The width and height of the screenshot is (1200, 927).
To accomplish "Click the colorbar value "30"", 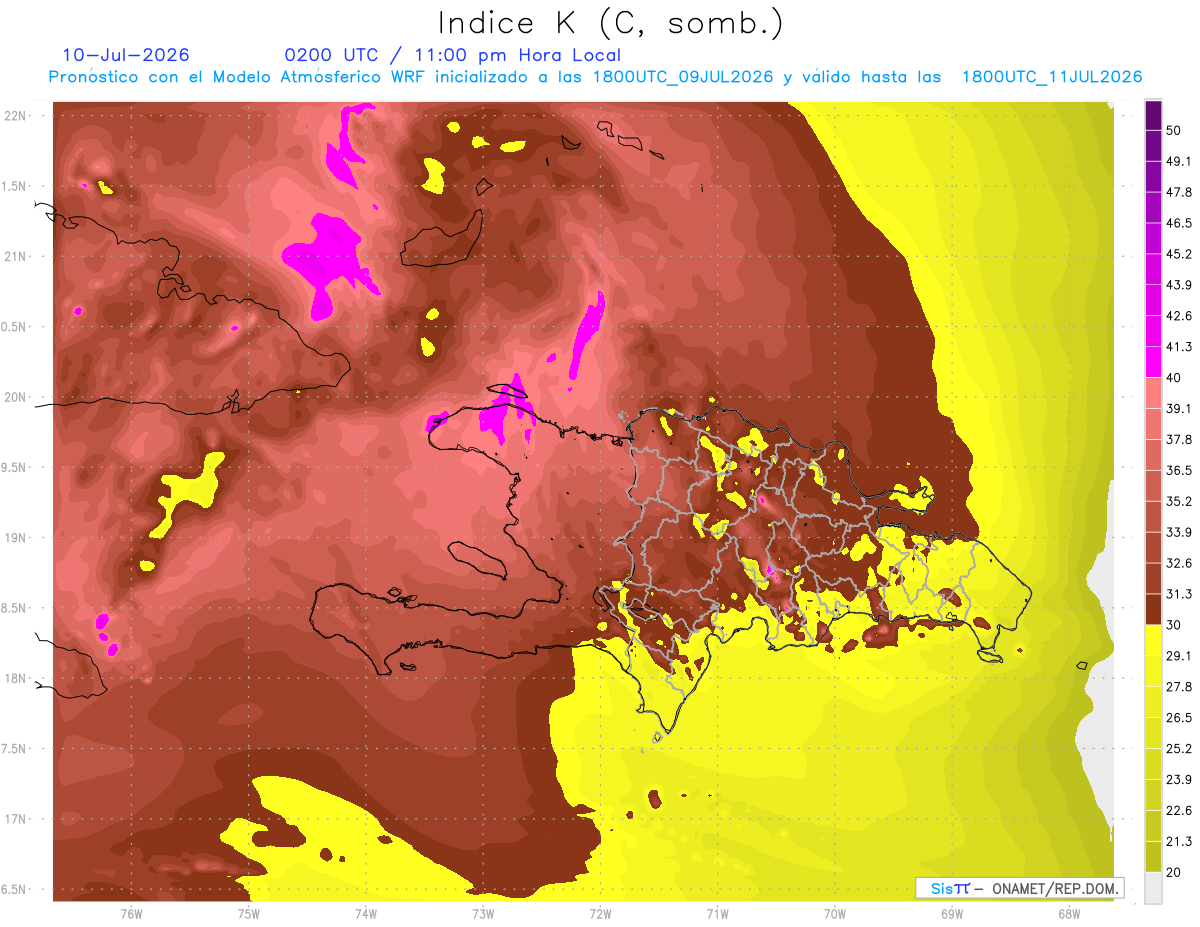I will tap(1173, 625).
